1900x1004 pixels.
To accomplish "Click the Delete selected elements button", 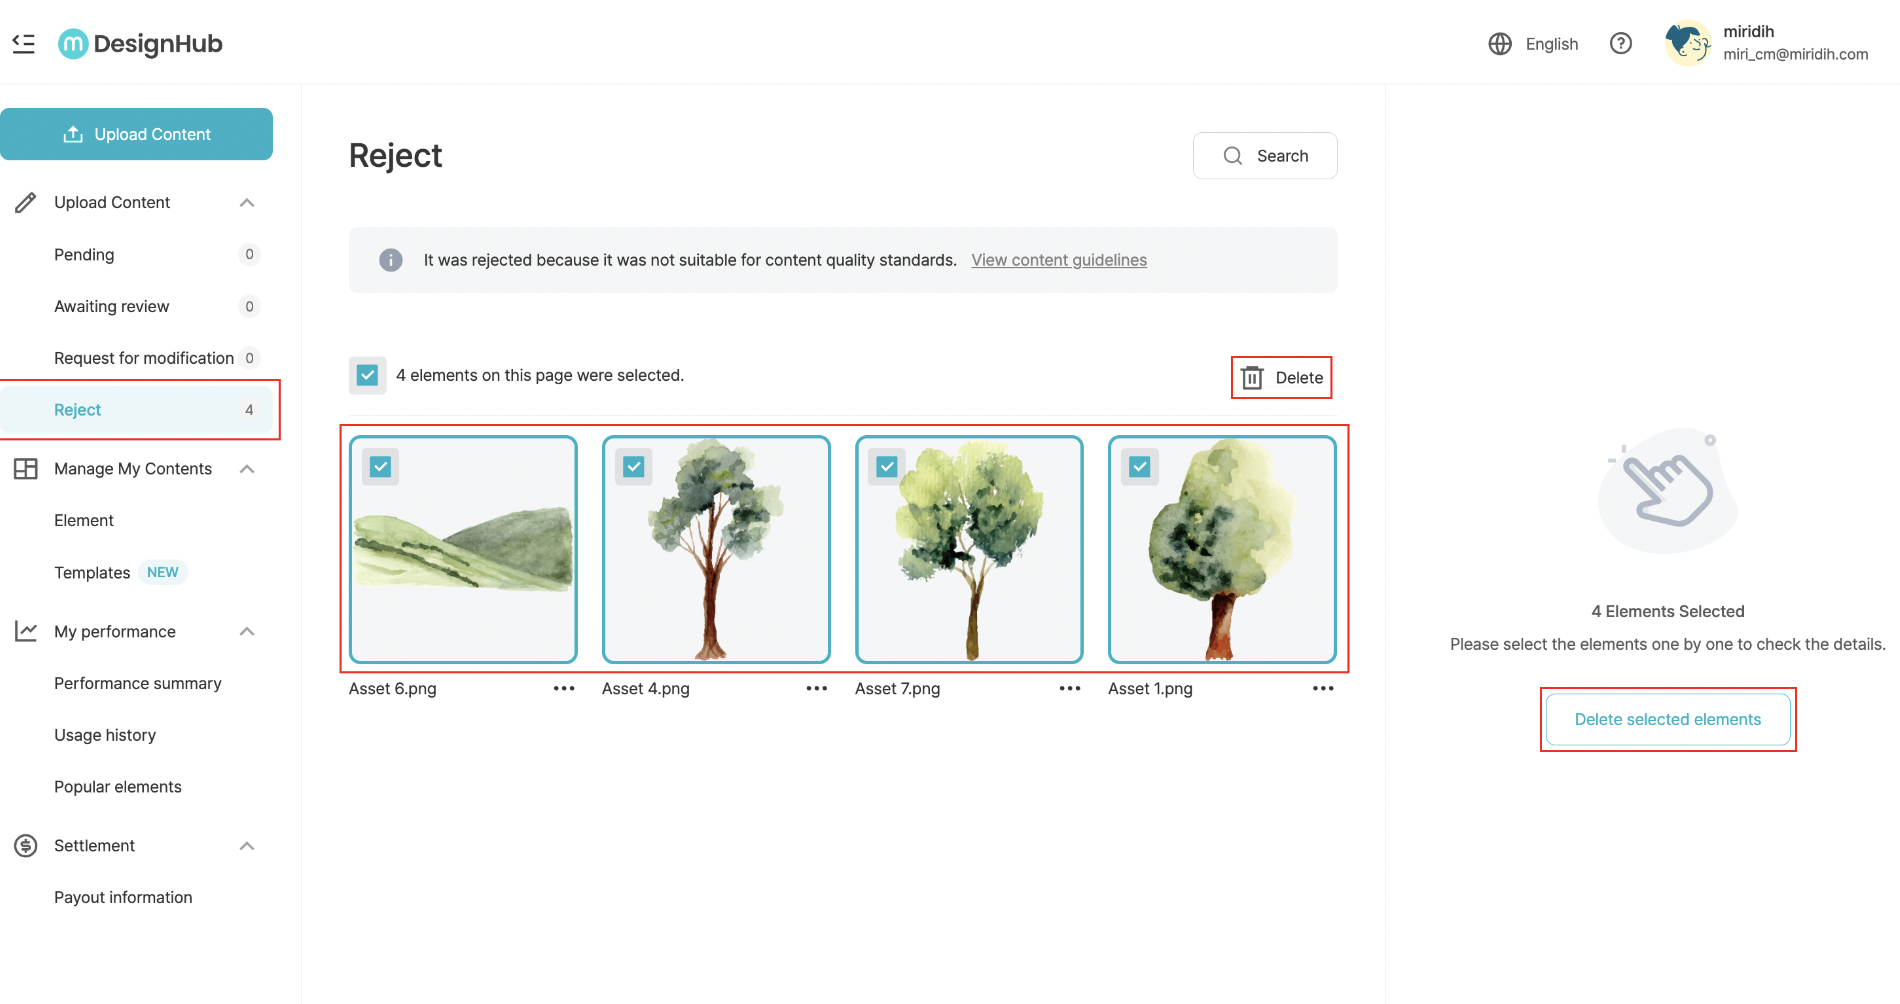I will pyautogui.click(x=1667, y=719).
